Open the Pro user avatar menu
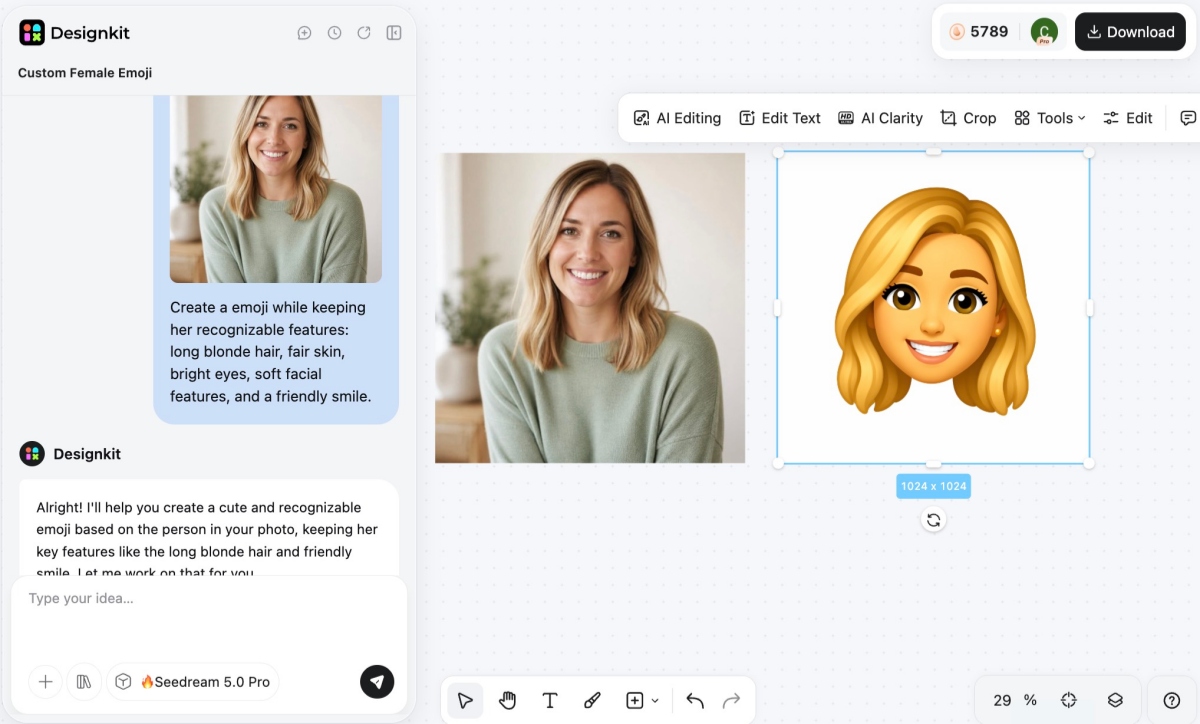Viewport: 1200px width, 724px height. (x=1044, y=32)
